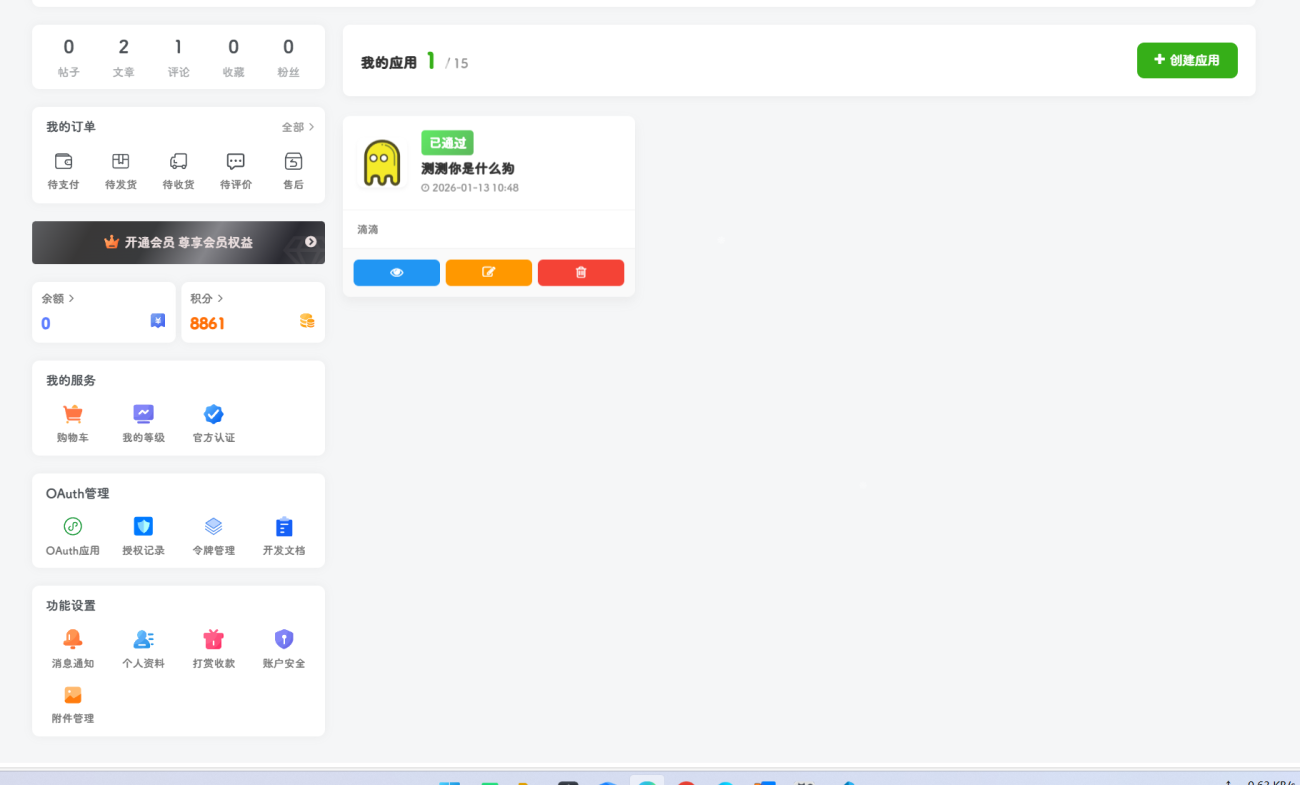Image resolution: width=1300 pixels, height=785 pixels.
Task: Click the blue eye view button
Action: click(396, 272)
